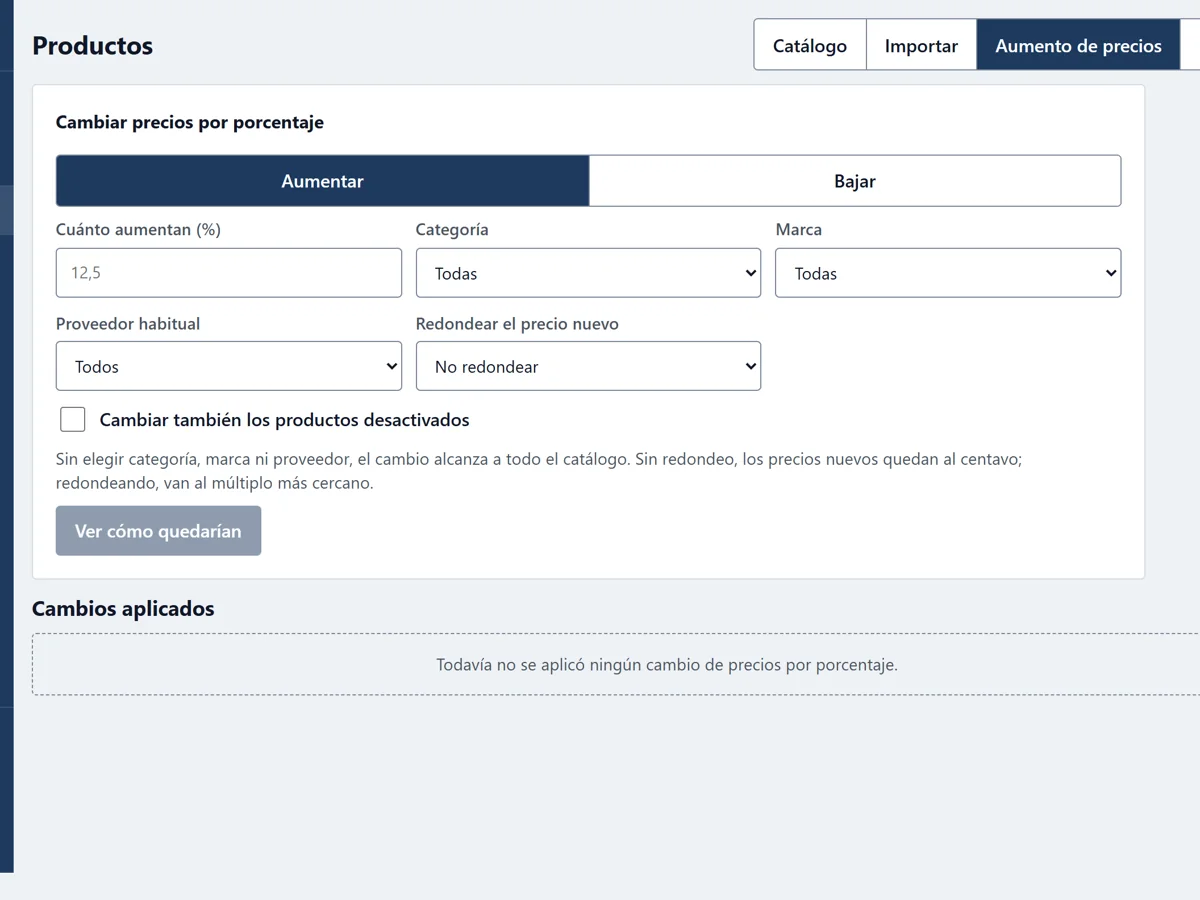Enable changing deactivated products checkbox
Image resolution: width=1200 pixels, height=900 pixels.
pos(73,419)
